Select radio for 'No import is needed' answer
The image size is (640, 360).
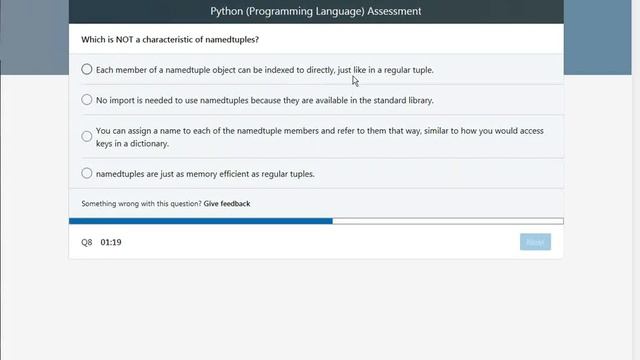87,100
